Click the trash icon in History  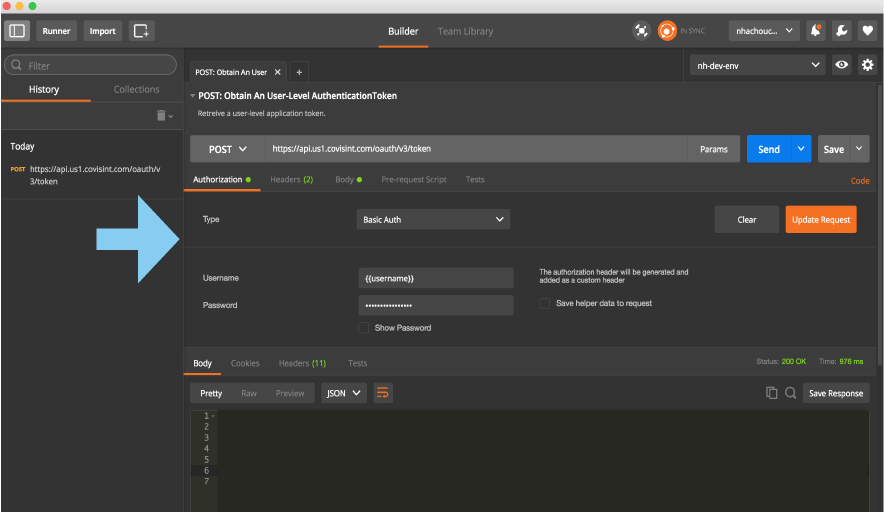[161, 116]
